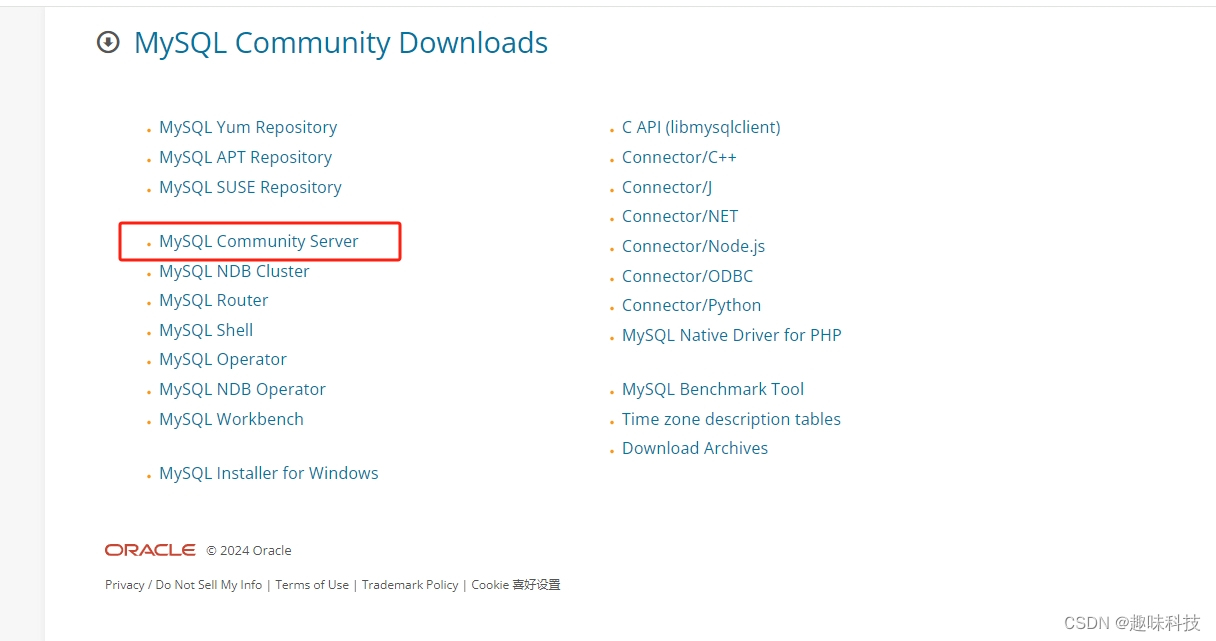Screen dimensions: 1216x641
Task: Open the Privacy / Do Not Sell My Info link
Action: click(183, 585)
